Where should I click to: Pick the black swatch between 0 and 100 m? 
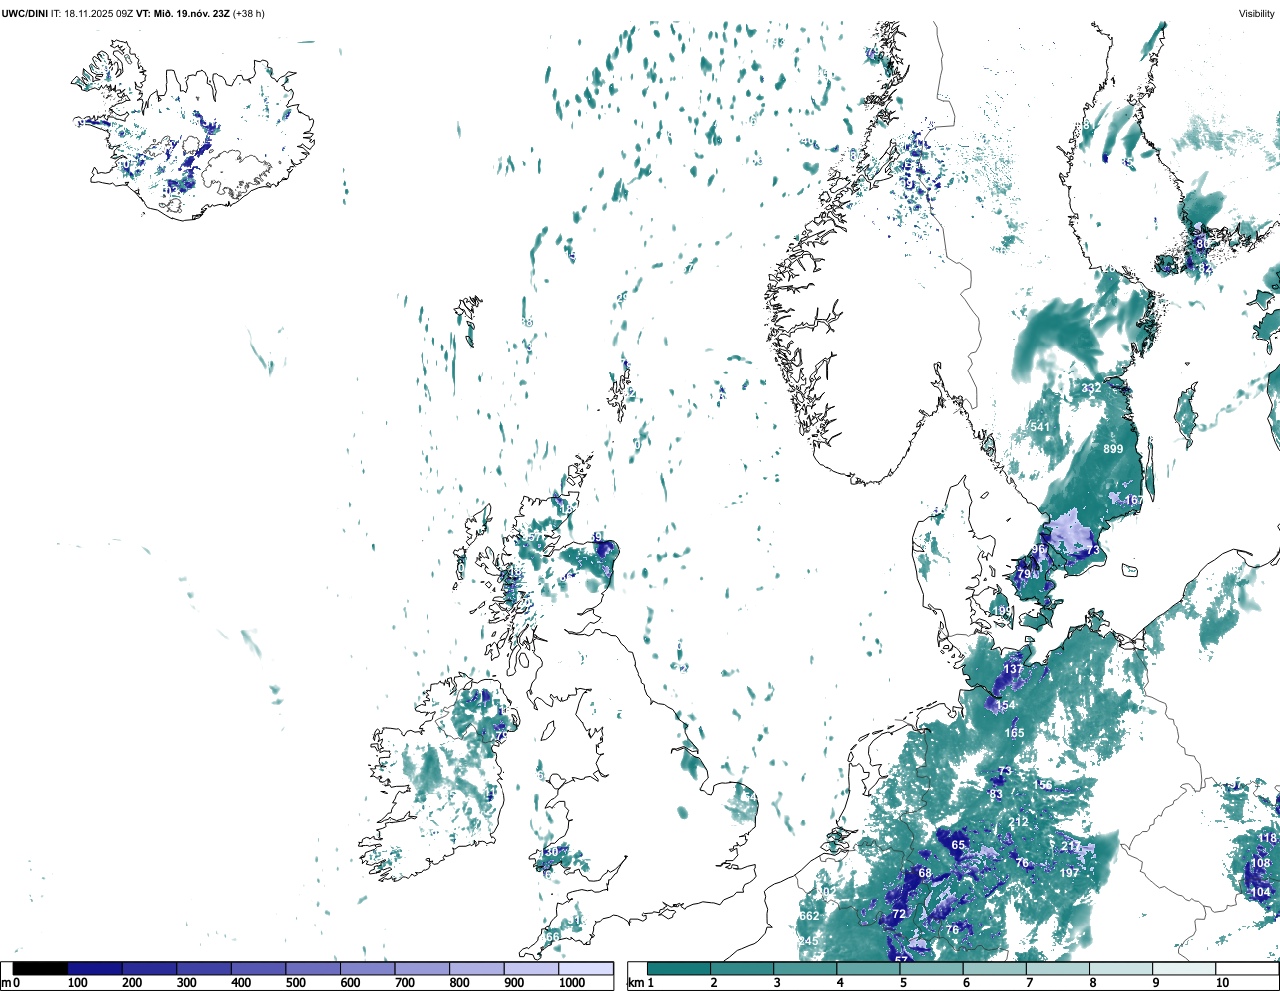point(40,968)
